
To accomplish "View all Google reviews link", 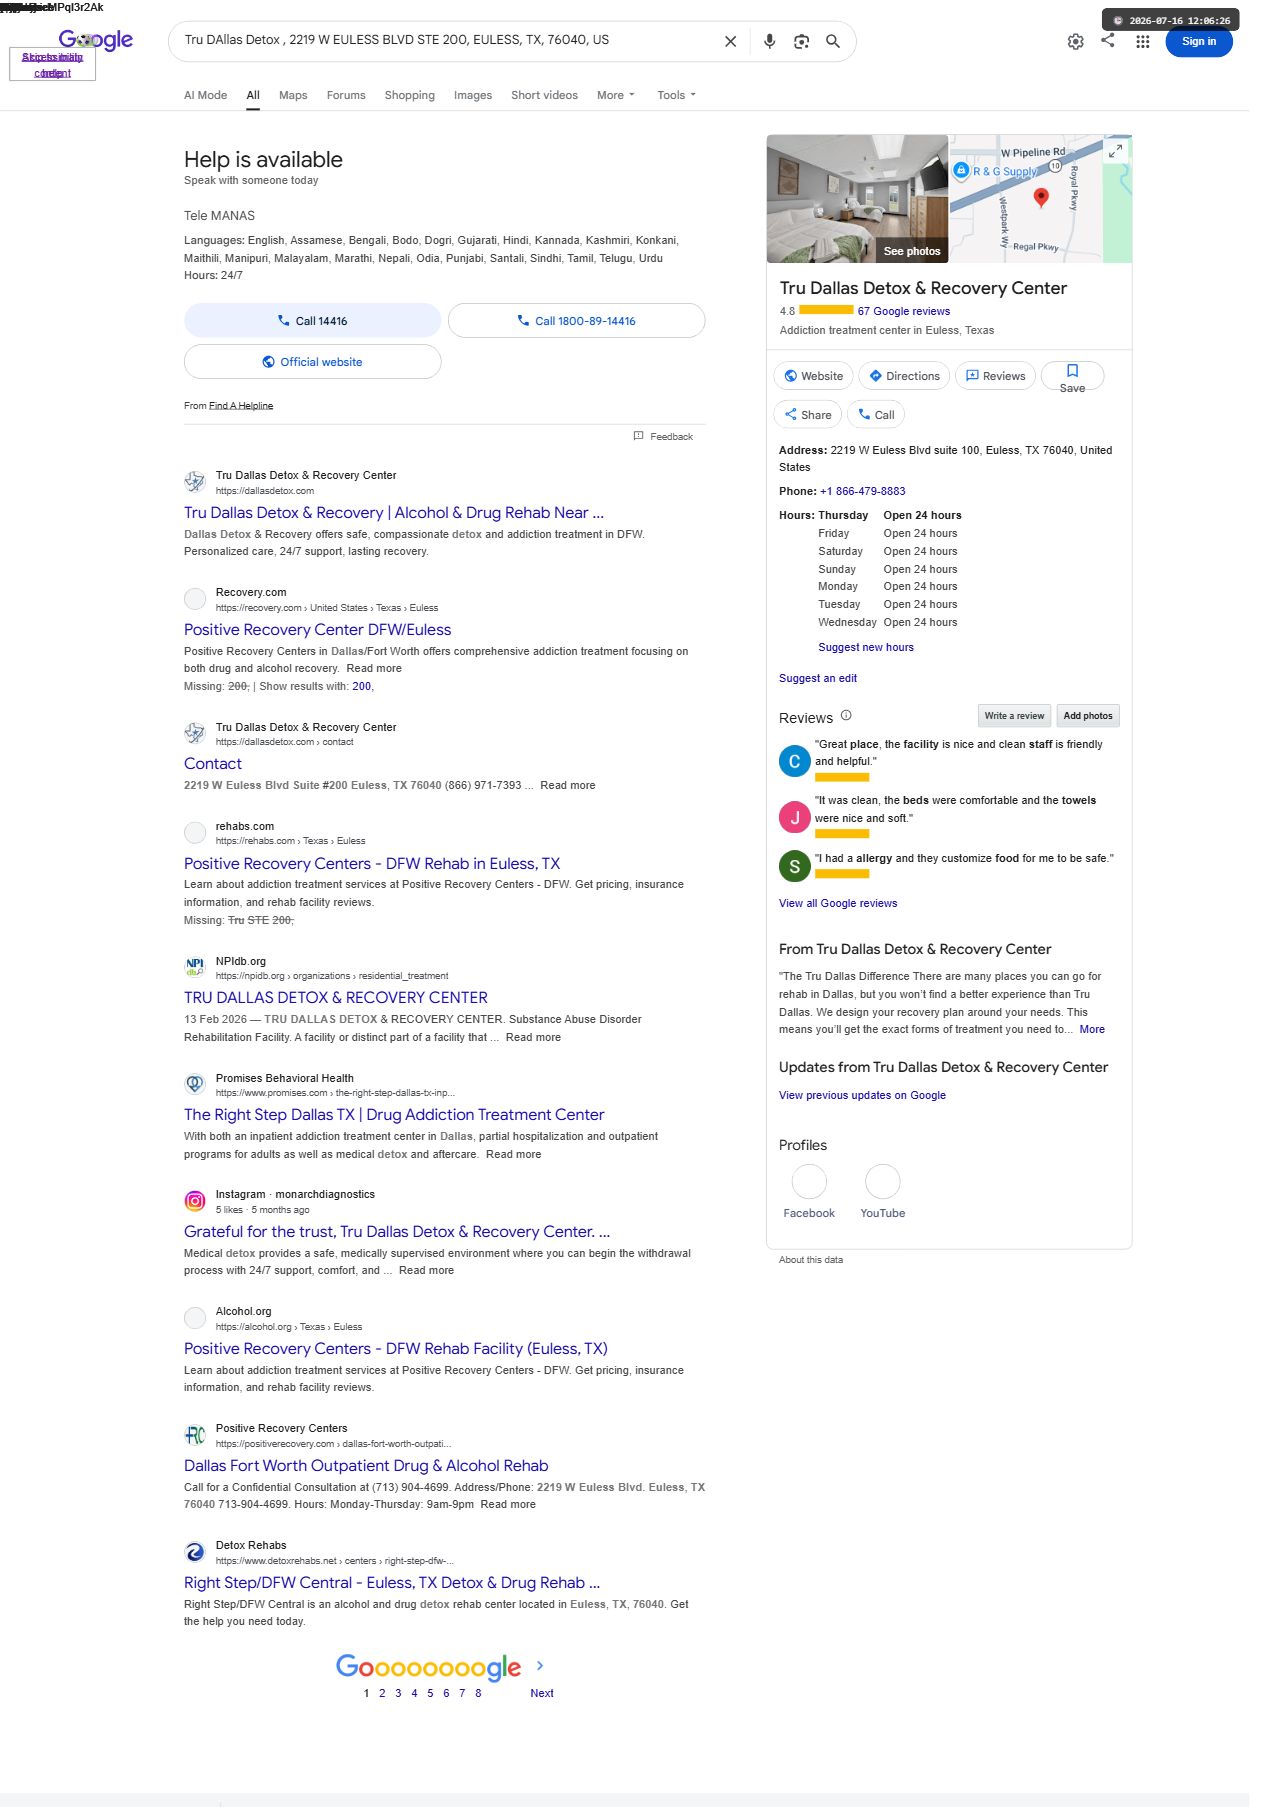I will click(x=838, y=904).
